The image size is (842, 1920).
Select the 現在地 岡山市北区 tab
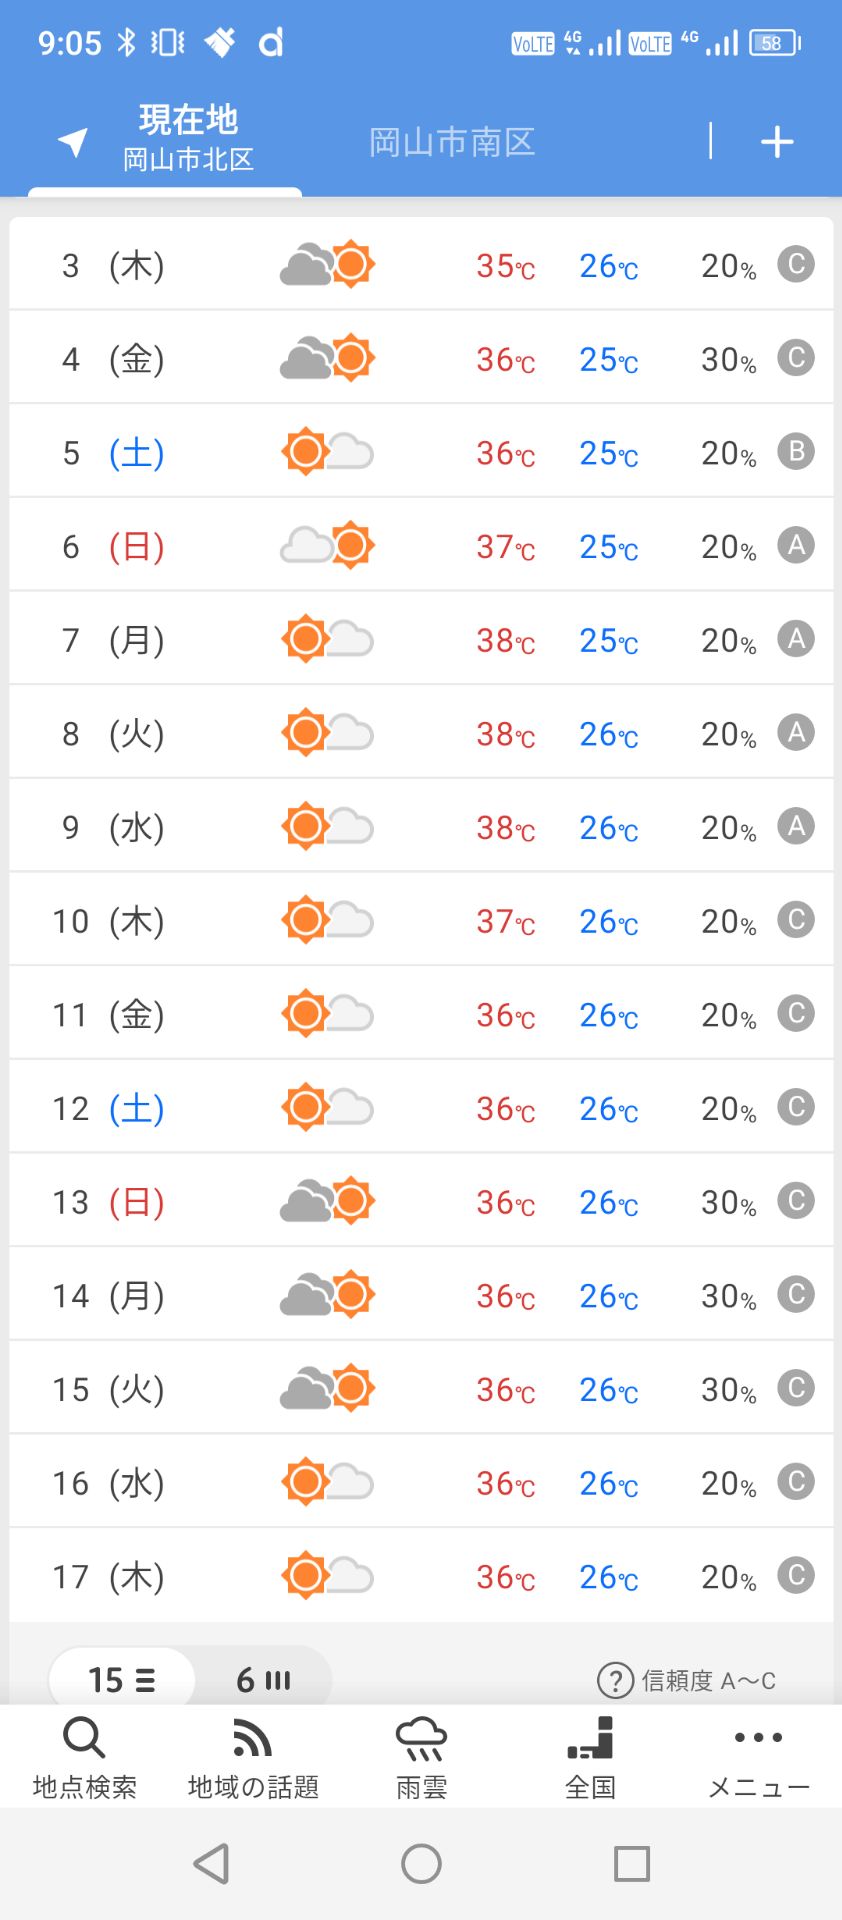coord(188,138)
